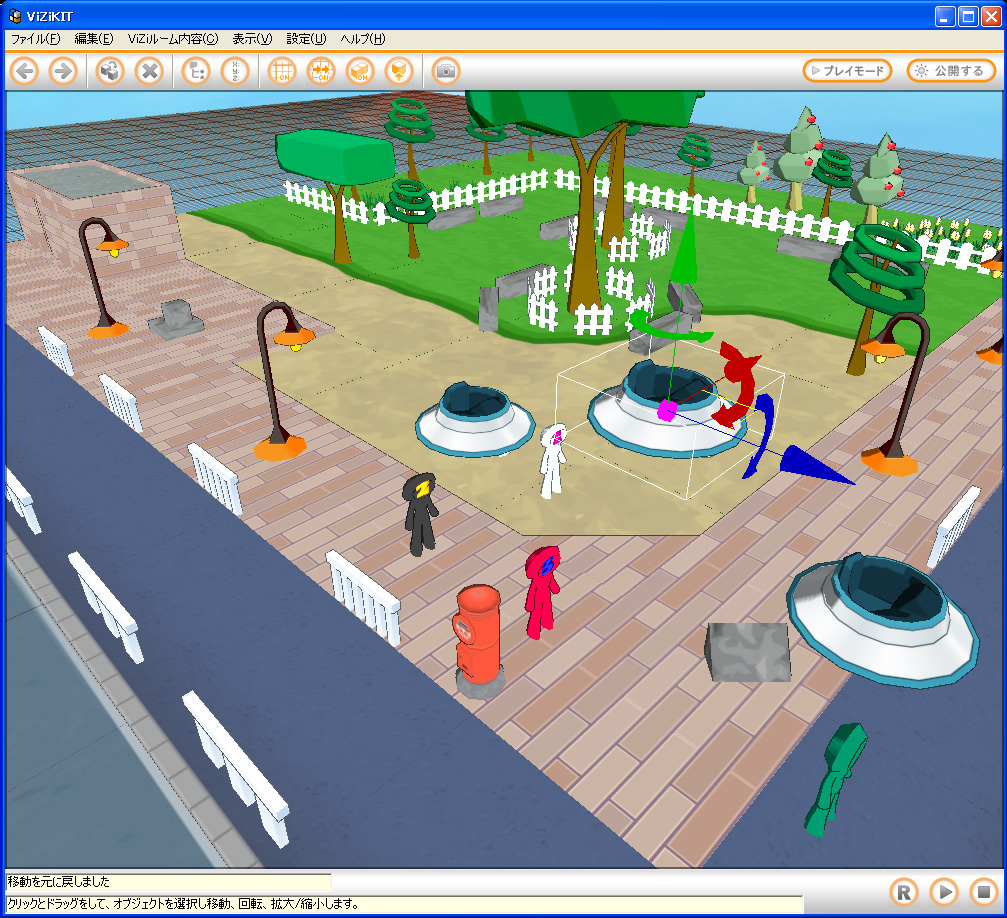1007x918 pixels.
Task: Click the magenta cube gizmo center handle
Action: pos(667,410)
